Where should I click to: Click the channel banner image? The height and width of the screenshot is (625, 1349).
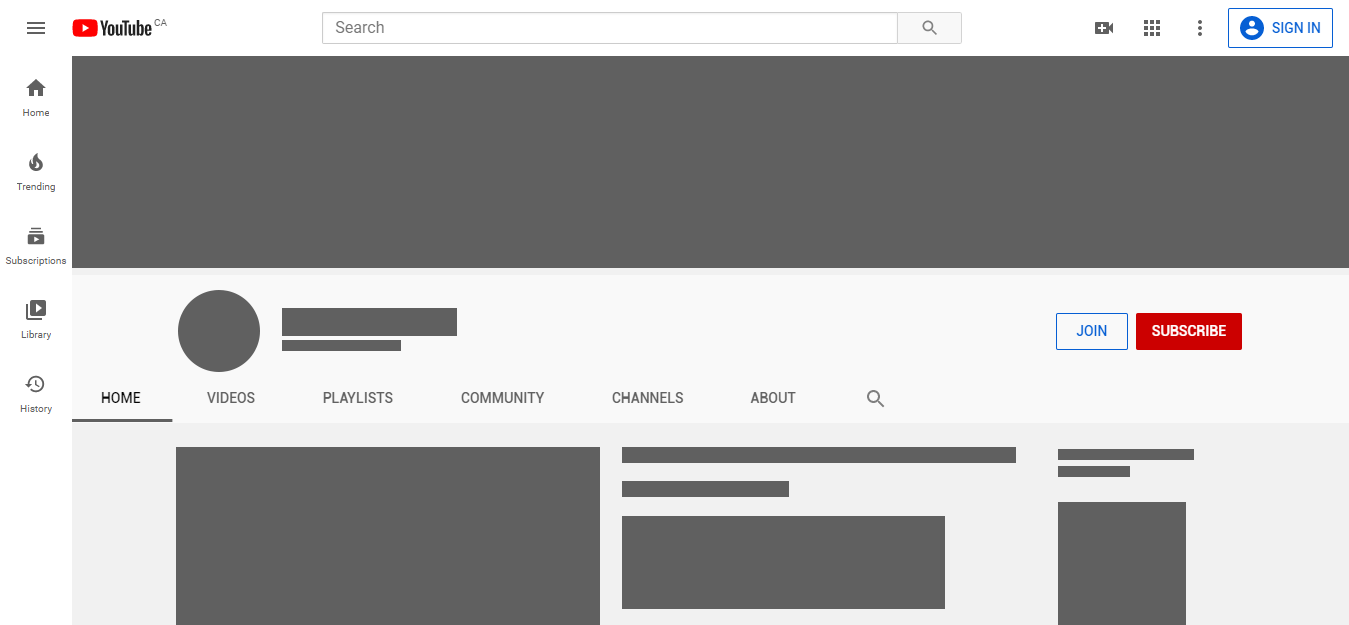[x=710, y=162]
